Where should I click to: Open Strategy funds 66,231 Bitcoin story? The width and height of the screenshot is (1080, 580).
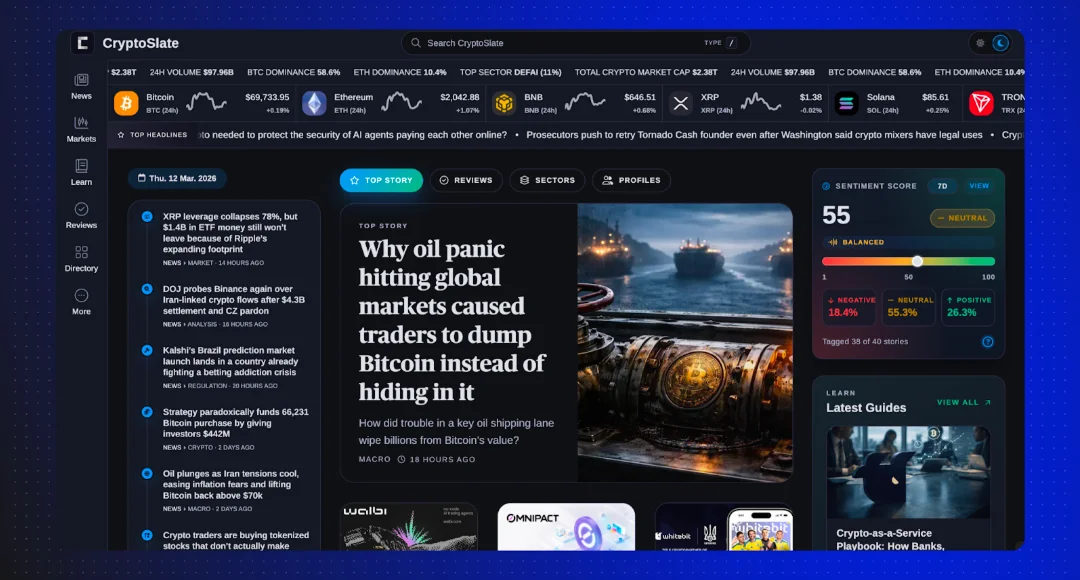[236, 423]
